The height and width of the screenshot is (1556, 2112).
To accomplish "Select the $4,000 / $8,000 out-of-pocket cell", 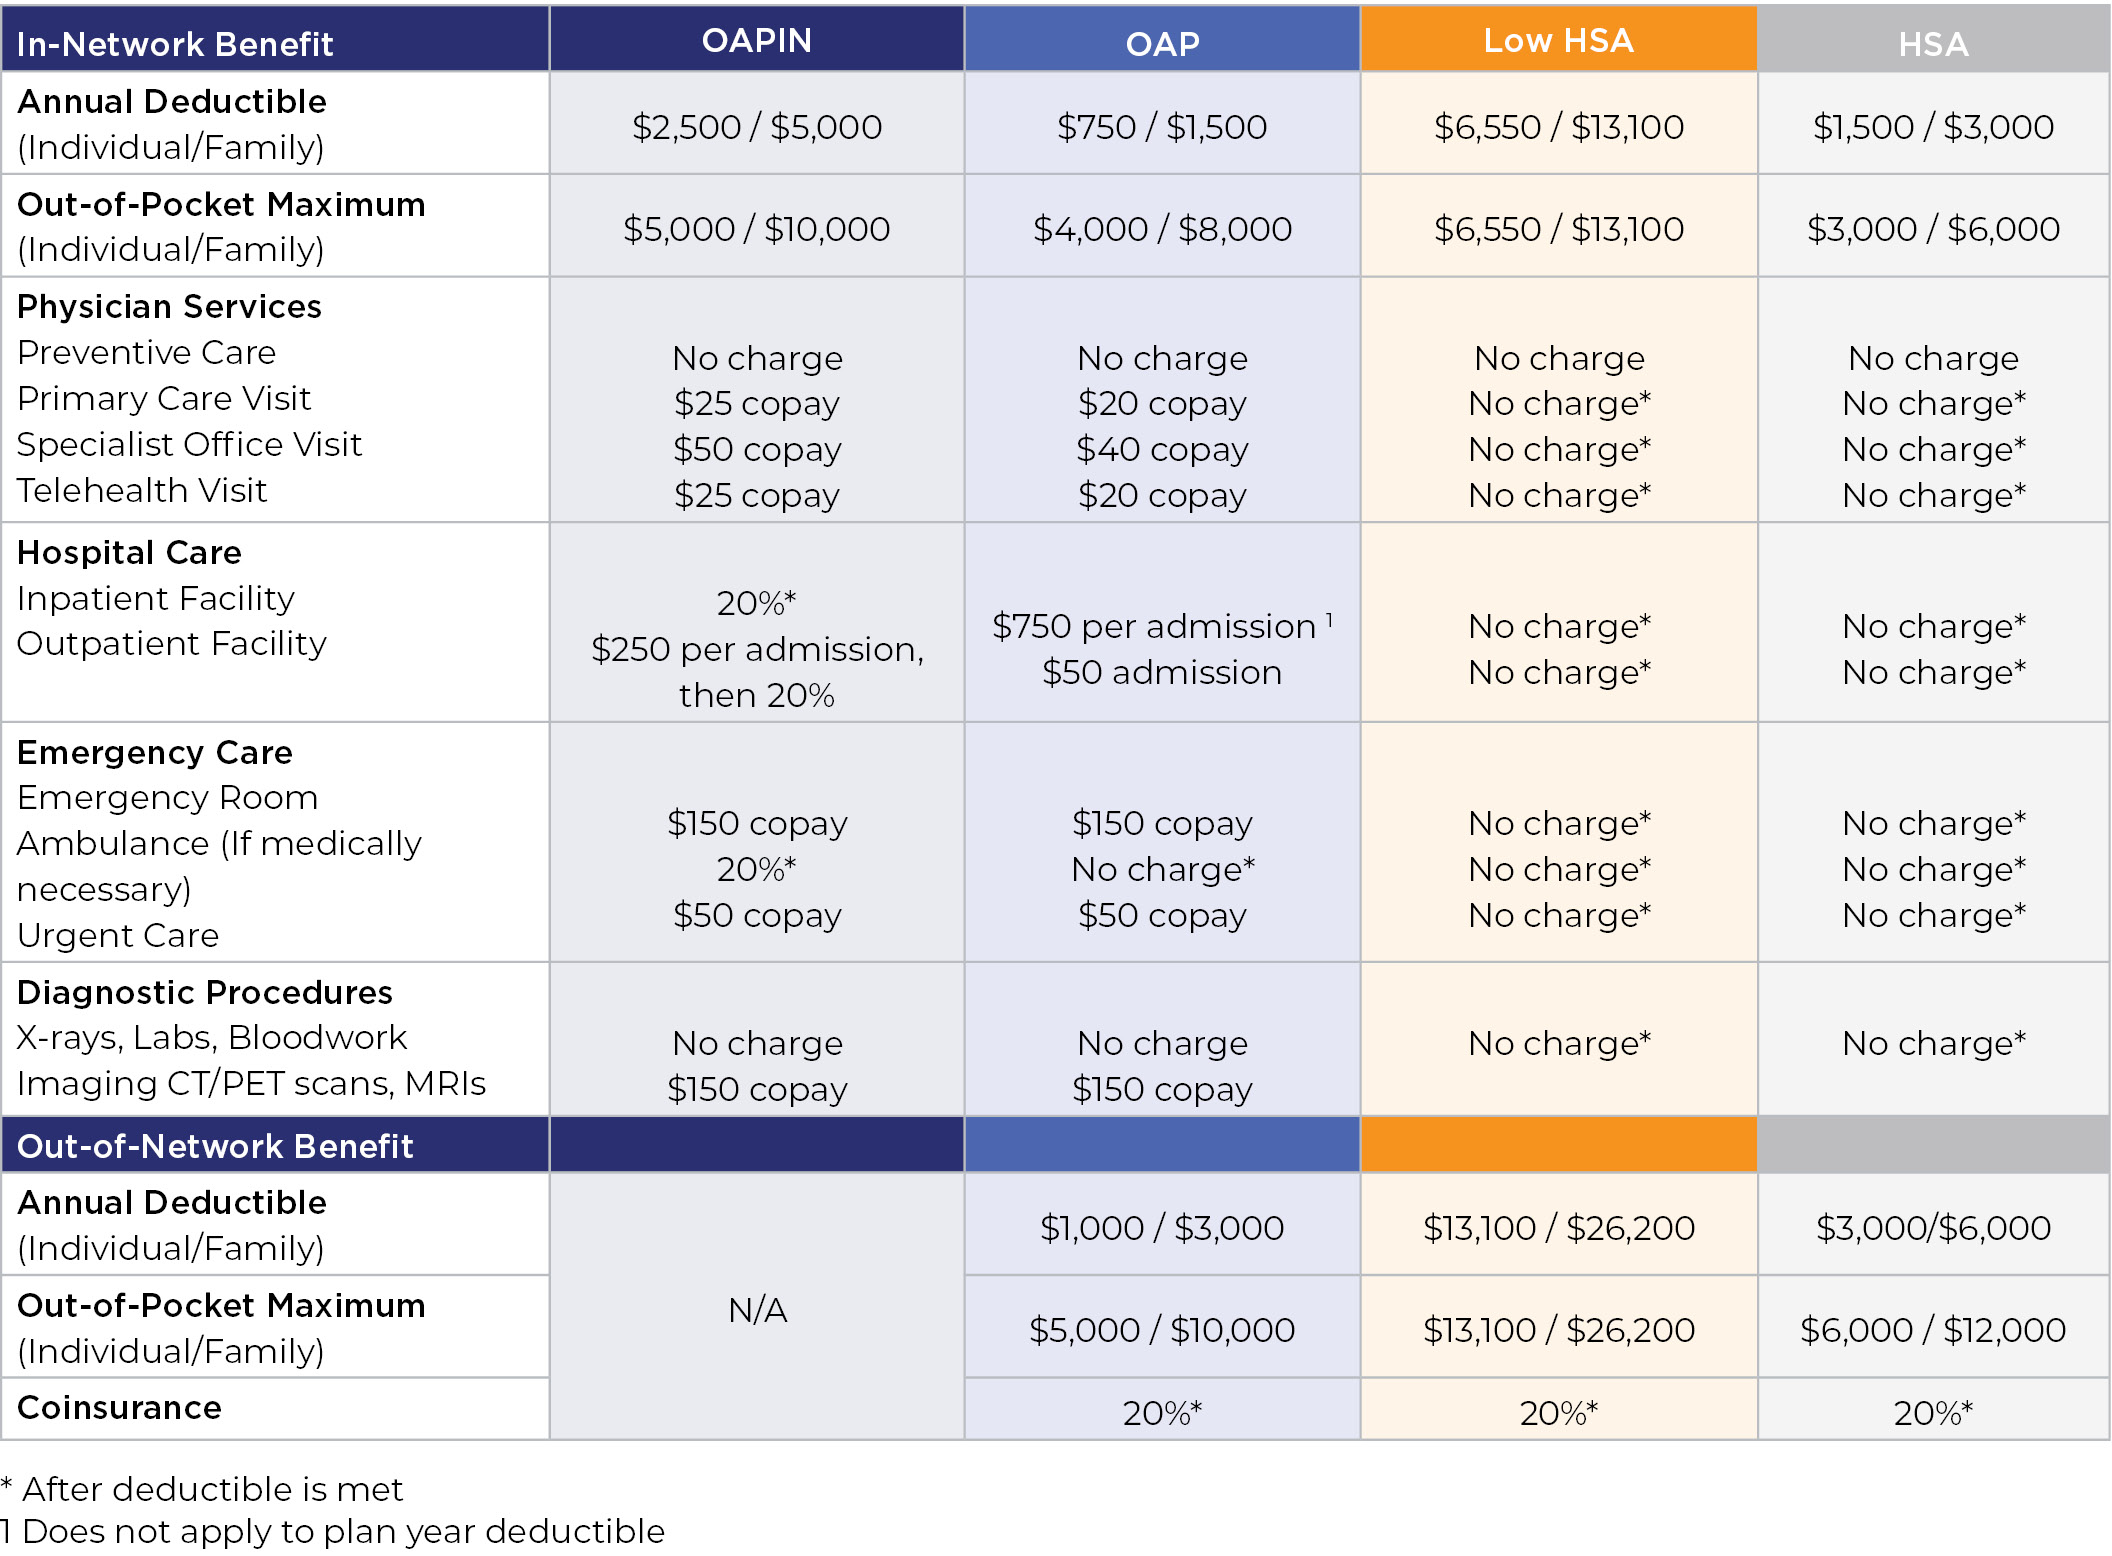I will tap(1161, 229).
